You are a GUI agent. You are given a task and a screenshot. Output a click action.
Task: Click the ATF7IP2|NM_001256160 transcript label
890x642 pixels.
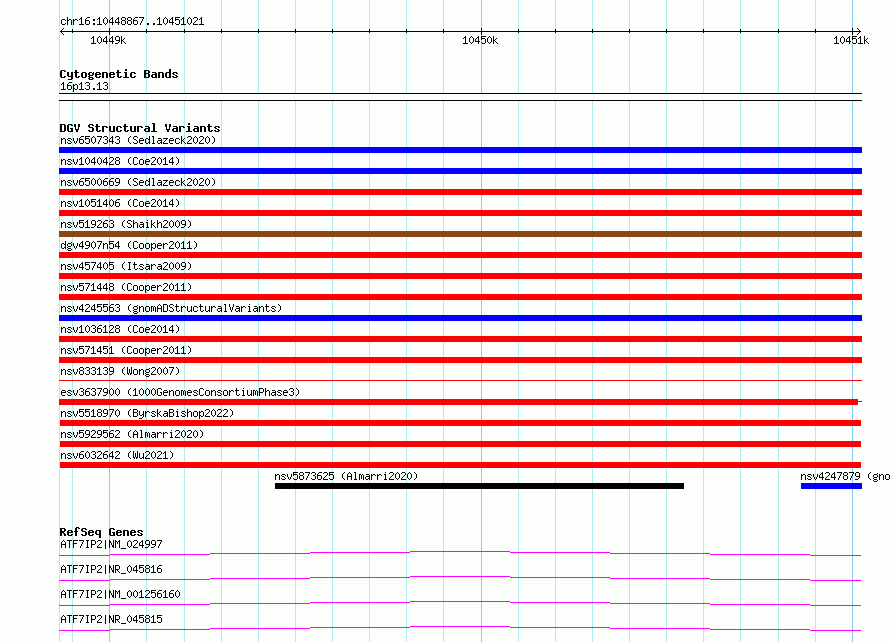(x=120, y=594)
